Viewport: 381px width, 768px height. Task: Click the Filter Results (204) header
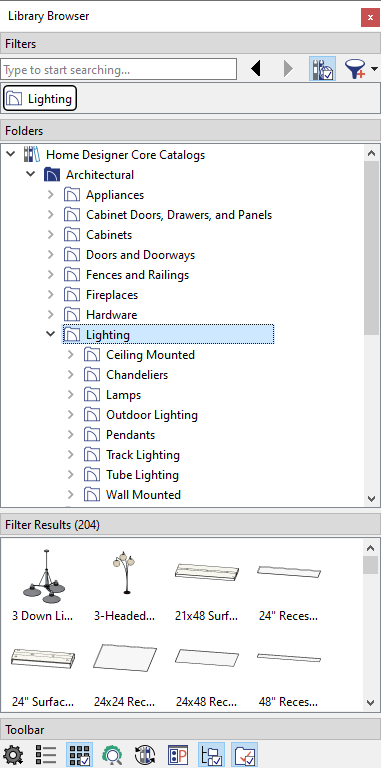point(190,525)
